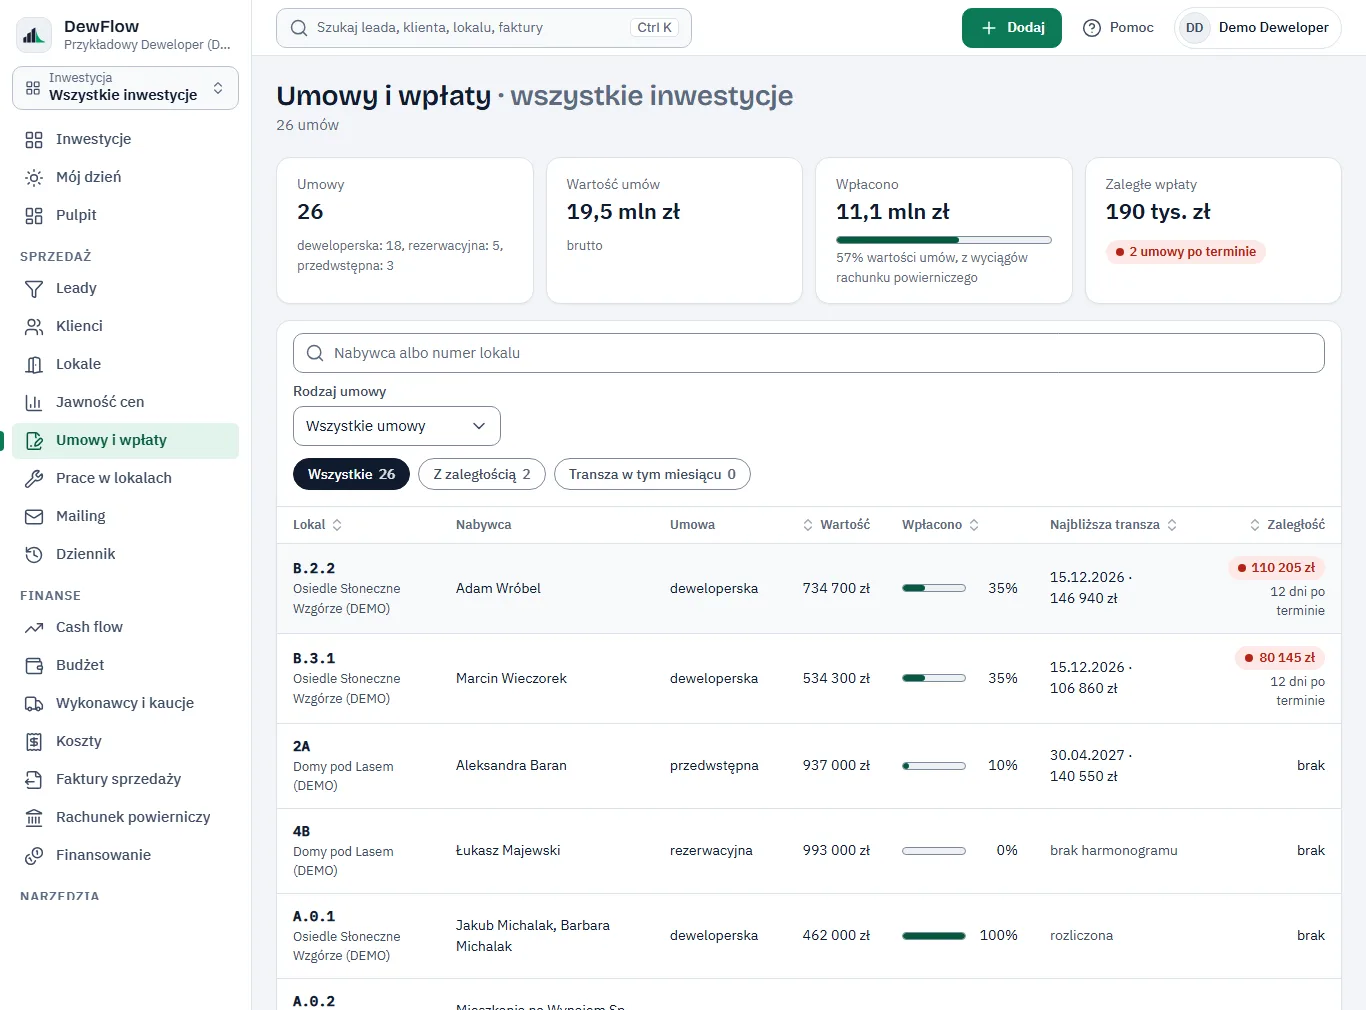This screenshot has height=1010, width=1366.
Task: Focus the global search field
Action: pyautogui.click(x=484, y=28)
